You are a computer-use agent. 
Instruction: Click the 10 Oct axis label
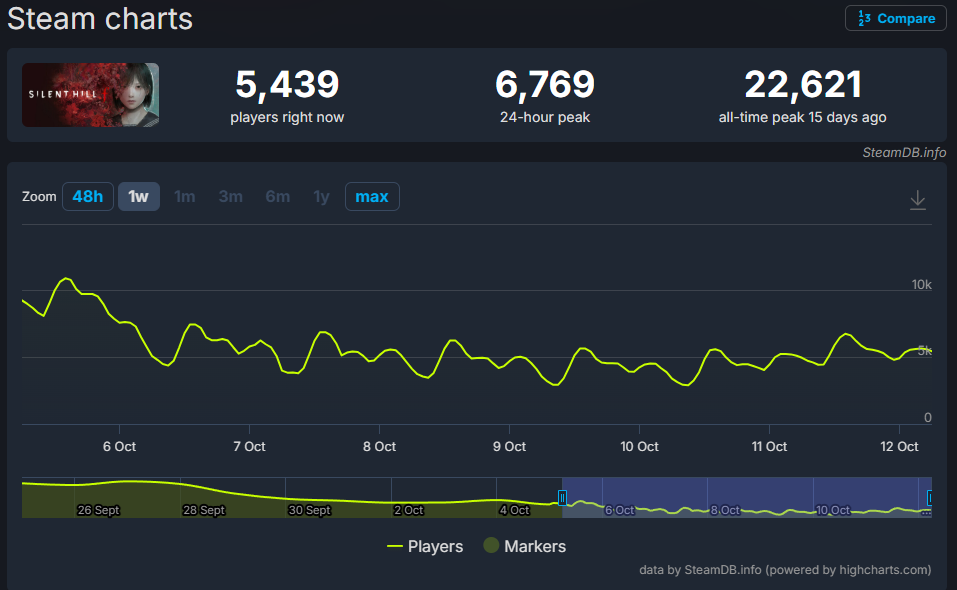(x=639, y=447)
